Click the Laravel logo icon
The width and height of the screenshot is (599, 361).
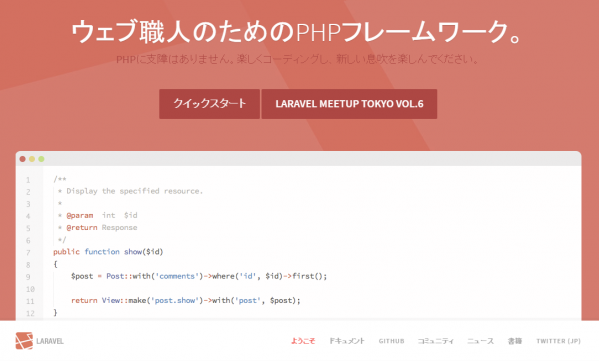click(24, 341)
